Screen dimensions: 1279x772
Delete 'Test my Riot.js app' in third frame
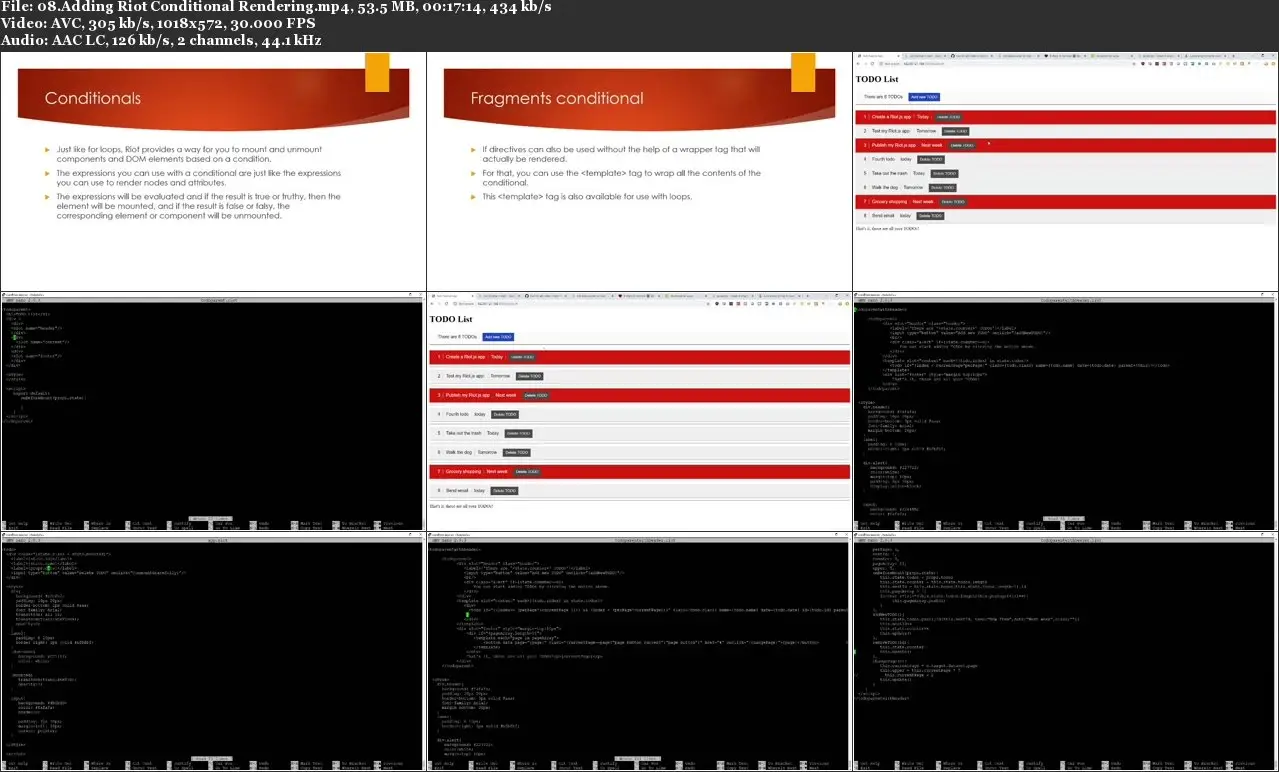[x=956, y=131]
